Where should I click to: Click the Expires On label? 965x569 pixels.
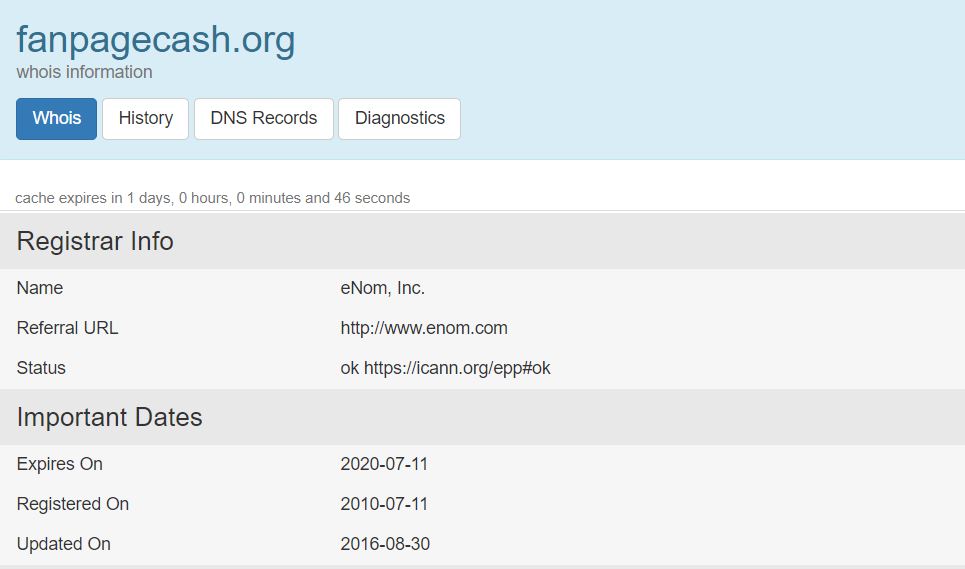click(60, 464)
